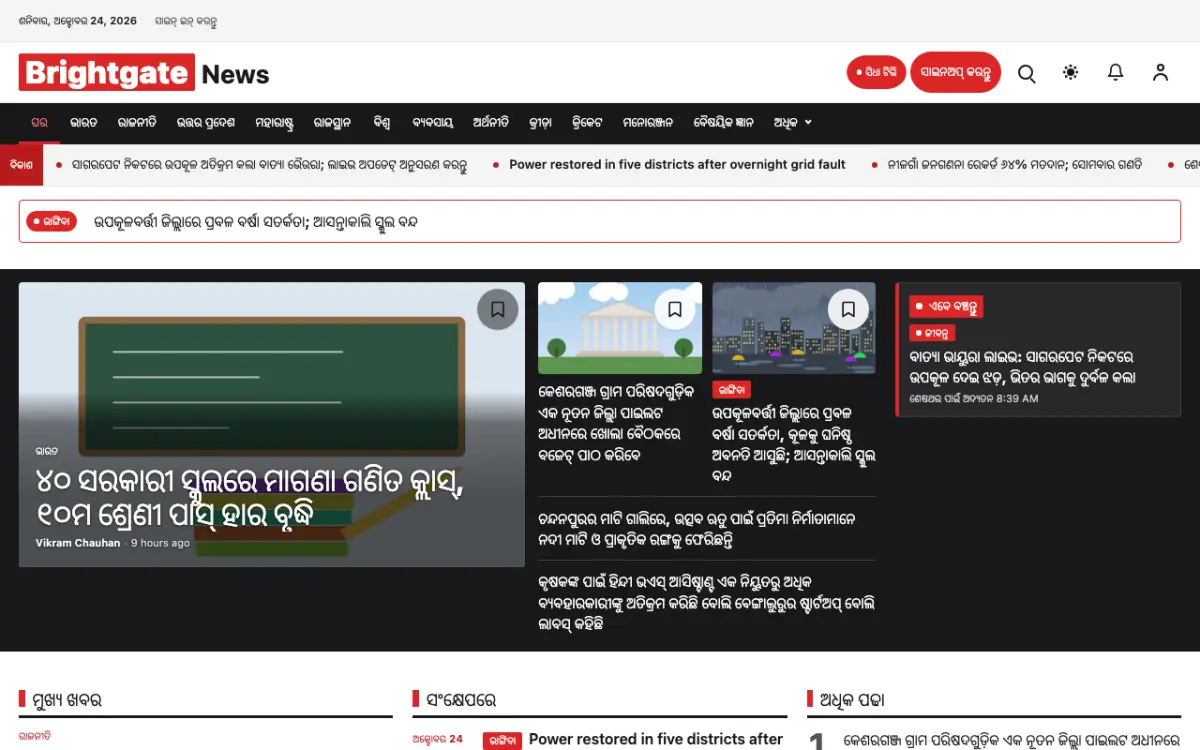This screenshot has height=750, width=1200.
Task: Open the 'କ୍ରିକେଟ' navigation item
Action: click(587, 123)
